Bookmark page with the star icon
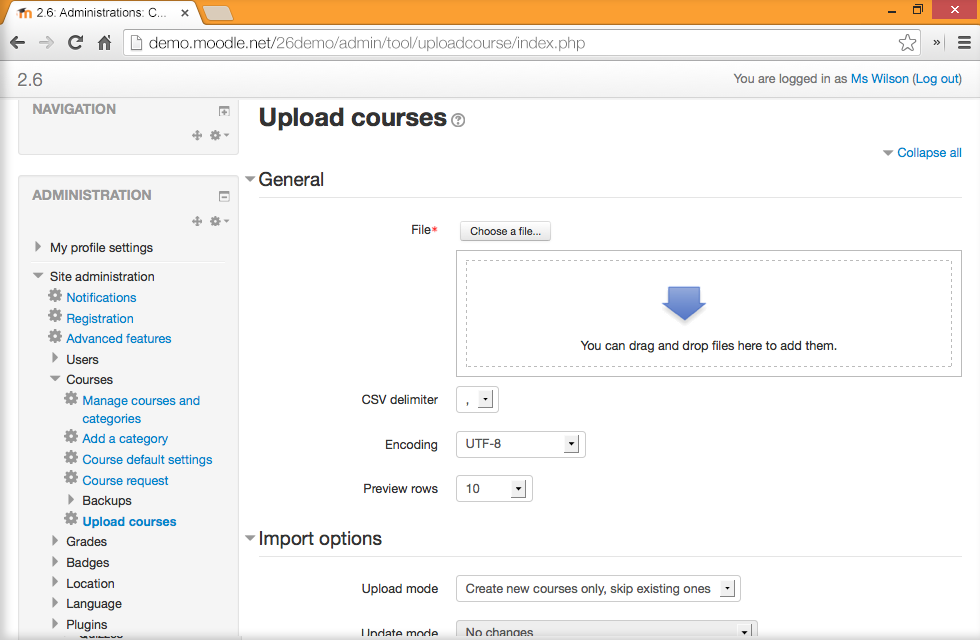The image size is (980, 640). point(907,43)
